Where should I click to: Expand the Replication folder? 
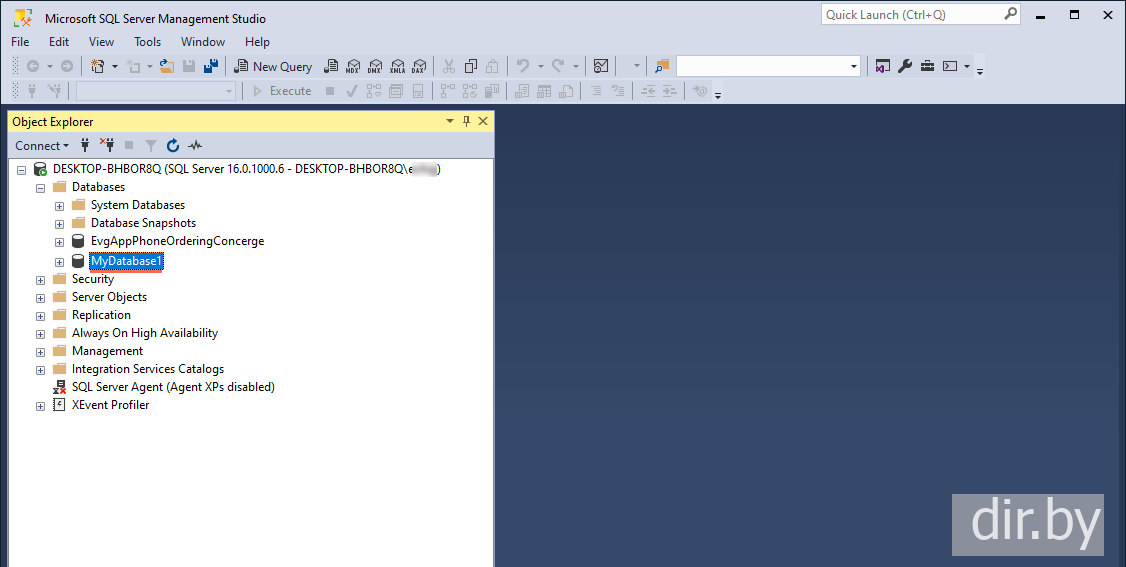(40, 316)
